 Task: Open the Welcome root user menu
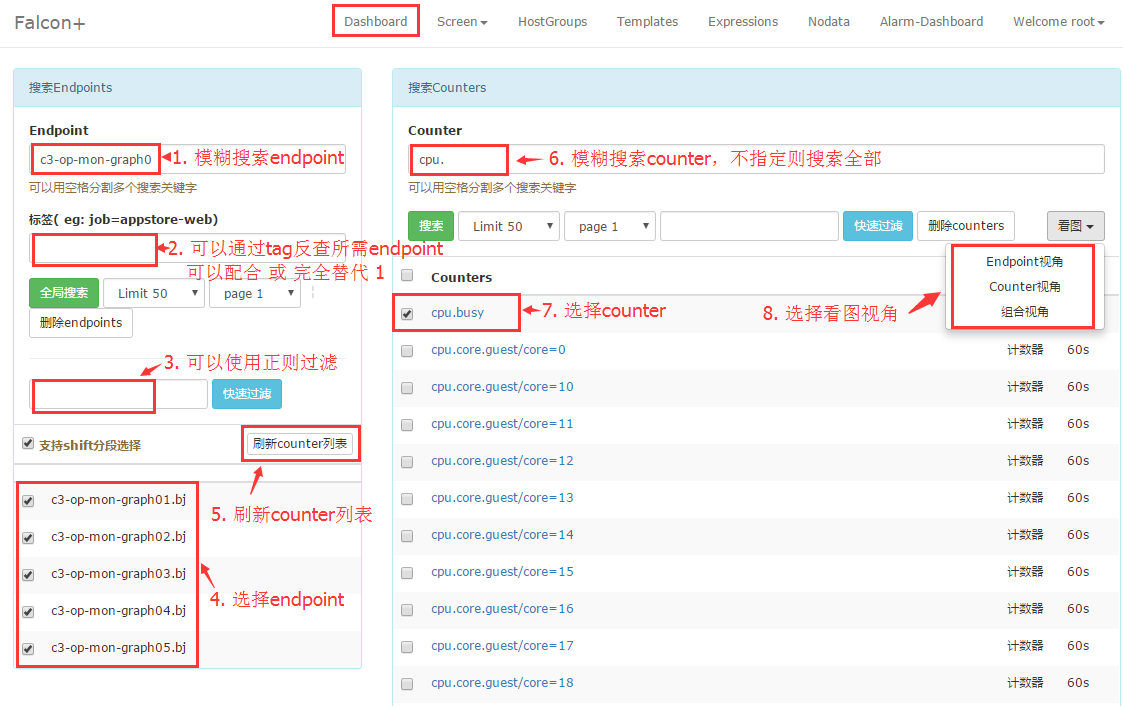tap(1058, 22)
